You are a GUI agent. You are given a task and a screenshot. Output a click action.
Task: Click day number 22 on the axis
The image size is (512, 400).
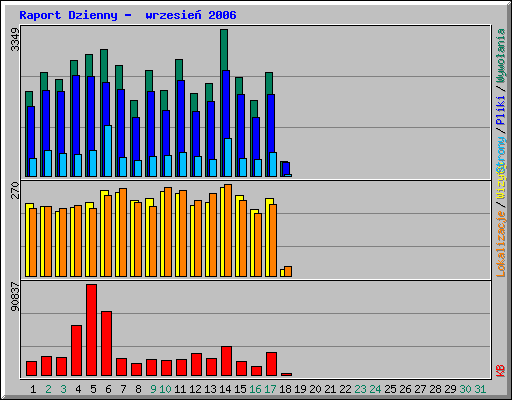coord(345,389)
